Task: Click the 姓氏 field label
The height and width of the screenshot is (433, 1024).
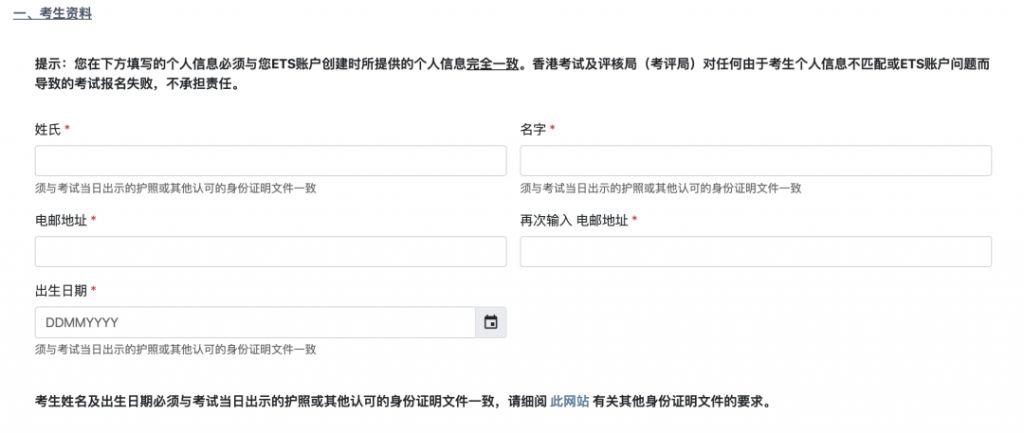Action: [48, 130]
